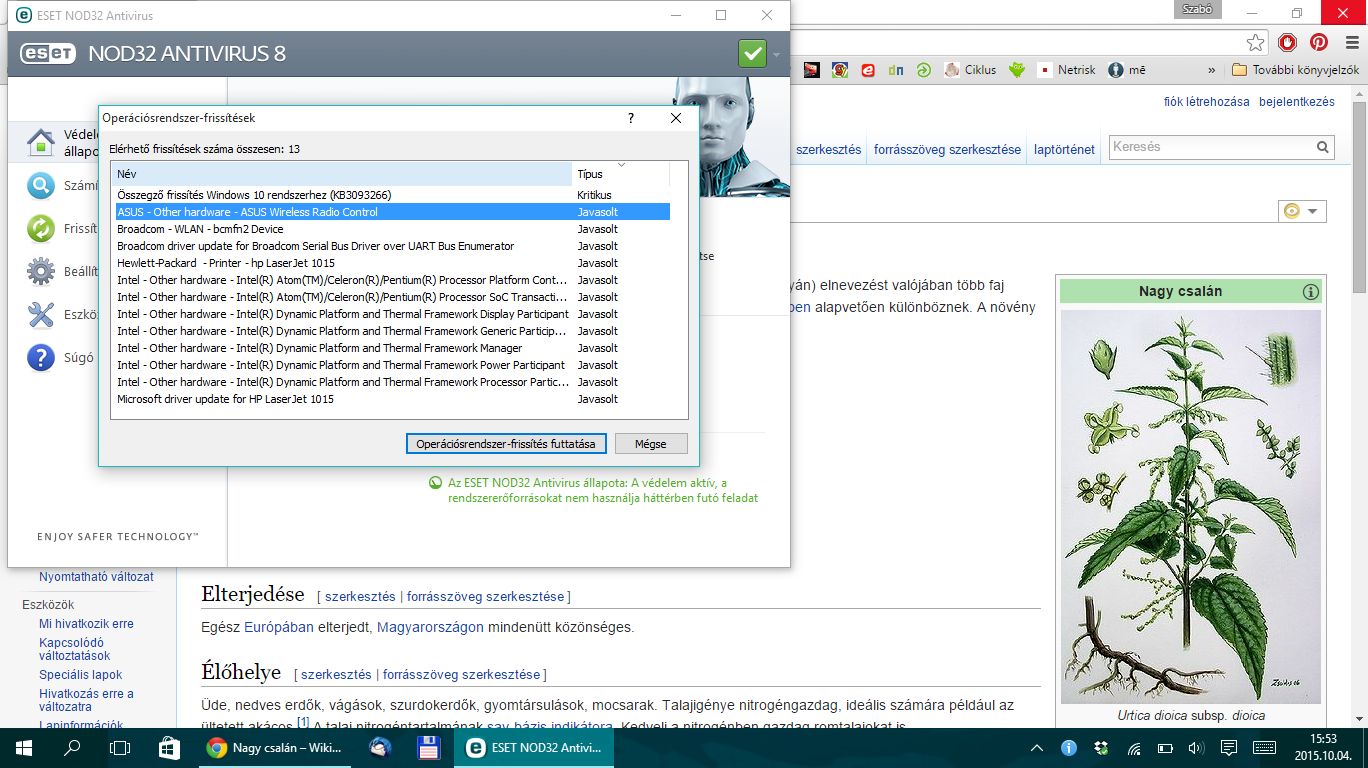Click the Urtica dioica plant illustration

[1190, 506]
